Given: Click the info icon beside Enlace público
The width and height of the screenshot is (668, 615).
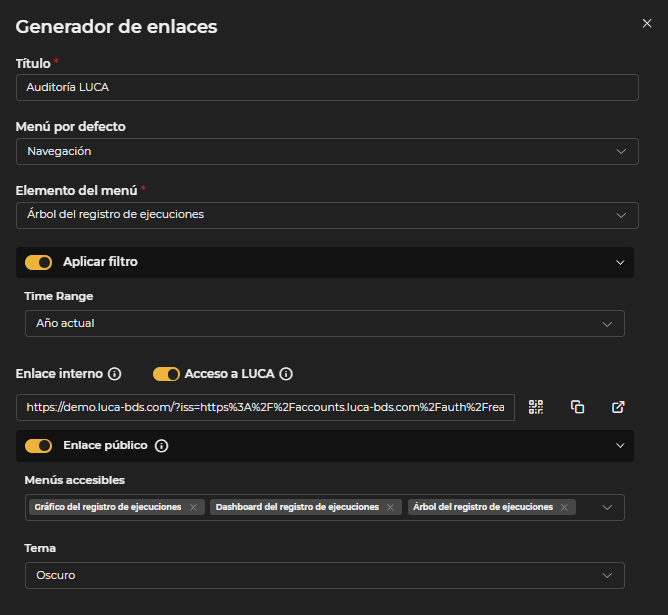Looking at the screenshot, I should (161, 446).
